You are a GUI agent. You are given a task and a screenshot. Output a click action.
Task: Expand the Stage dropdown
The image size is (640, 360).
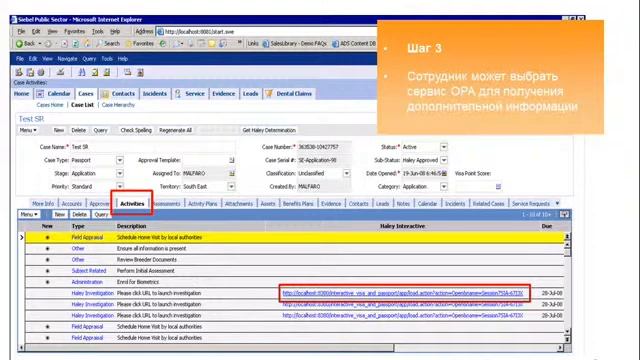[120, 173]
